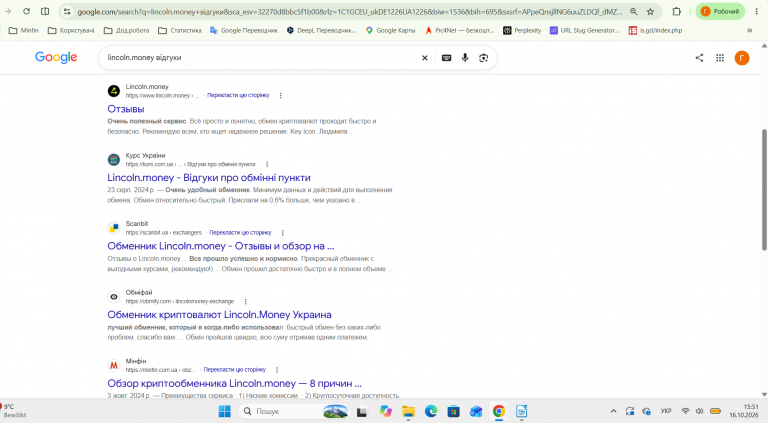Open the URL Slug Generator bookmark
Viewport: 768px width, 423px height.
[584, 30]
